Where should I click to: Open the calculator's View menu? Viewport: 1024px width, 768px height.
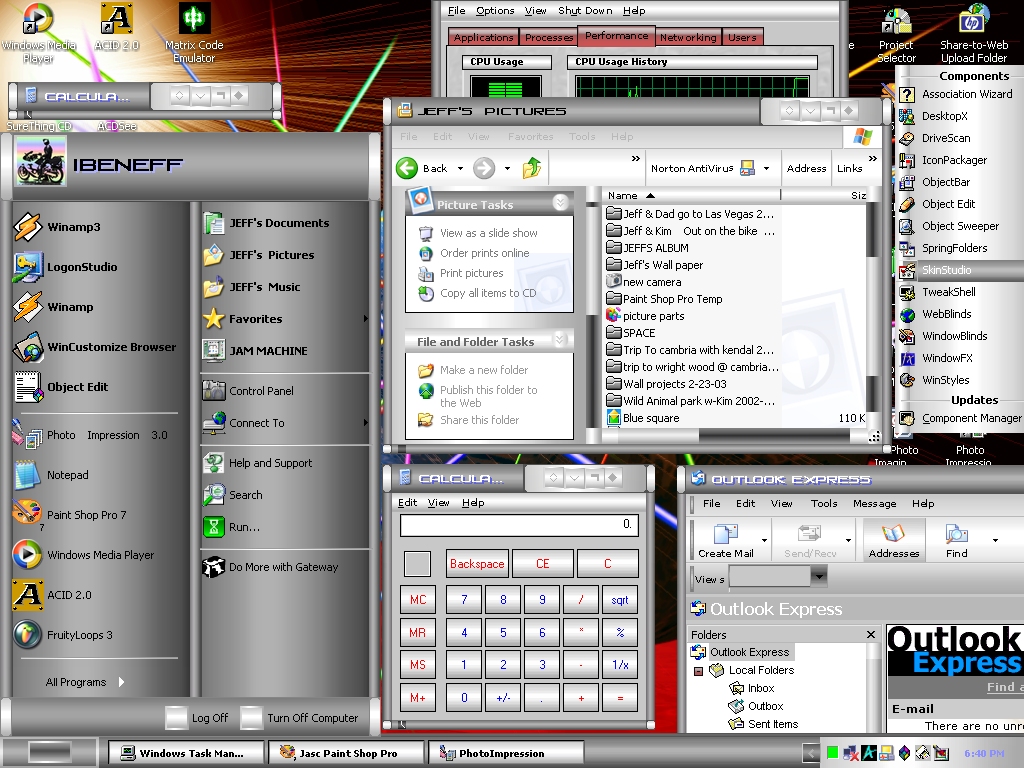(x=438, y=503)
